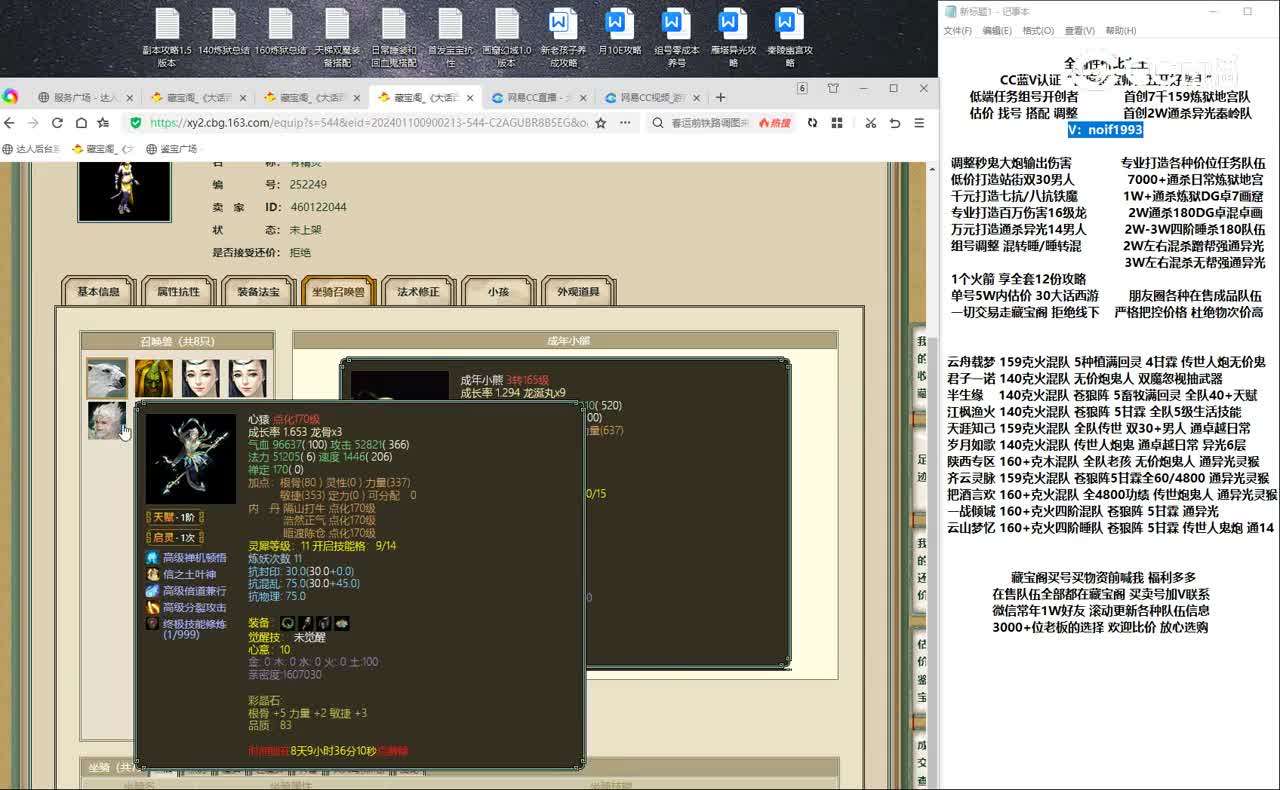Image resolution: width=1280 pixels, height=790 pixels.
Task: Click the 热搜 hot search button
Action: [x=775, y=123]
